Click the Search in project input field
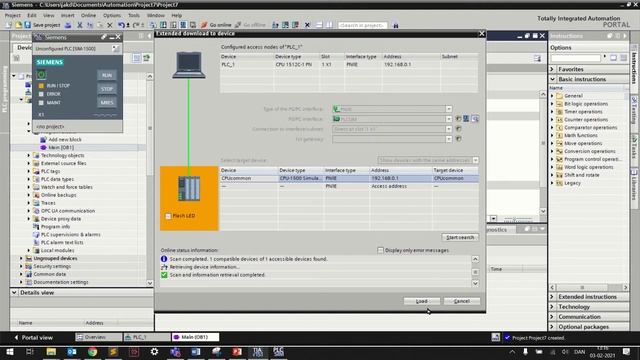This screenshot has width=640, height=360. click(363, 25)
